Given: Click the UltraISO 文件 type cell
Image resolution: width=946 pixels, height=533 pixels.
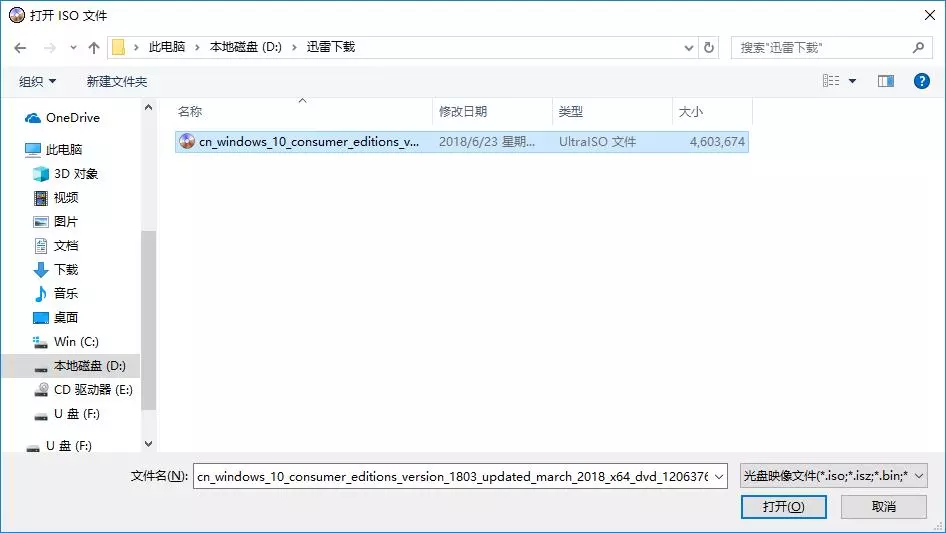Looking at the screenshot, I should coord(597,142).
